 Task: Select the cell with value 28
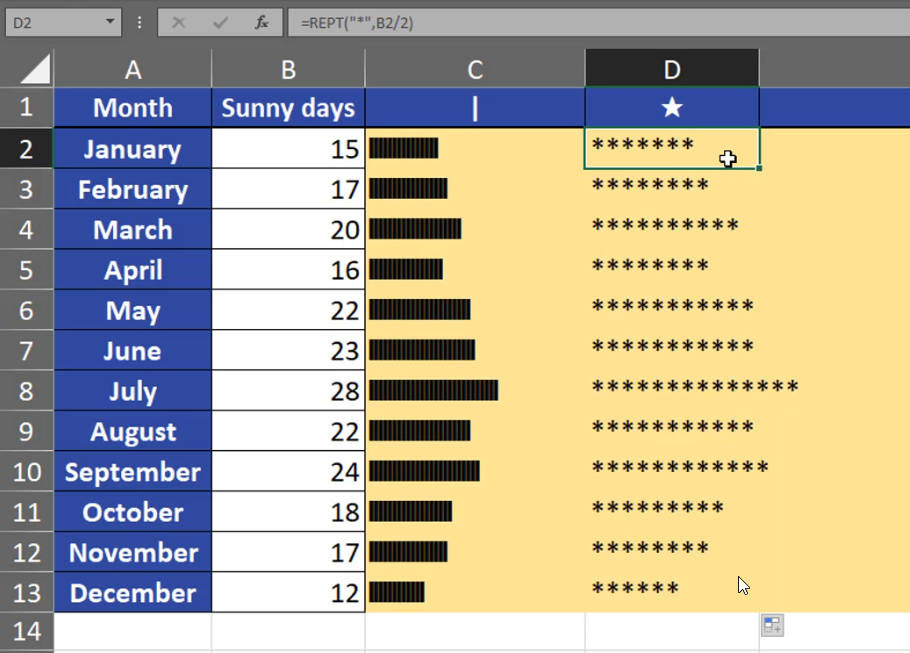[288, 391]
